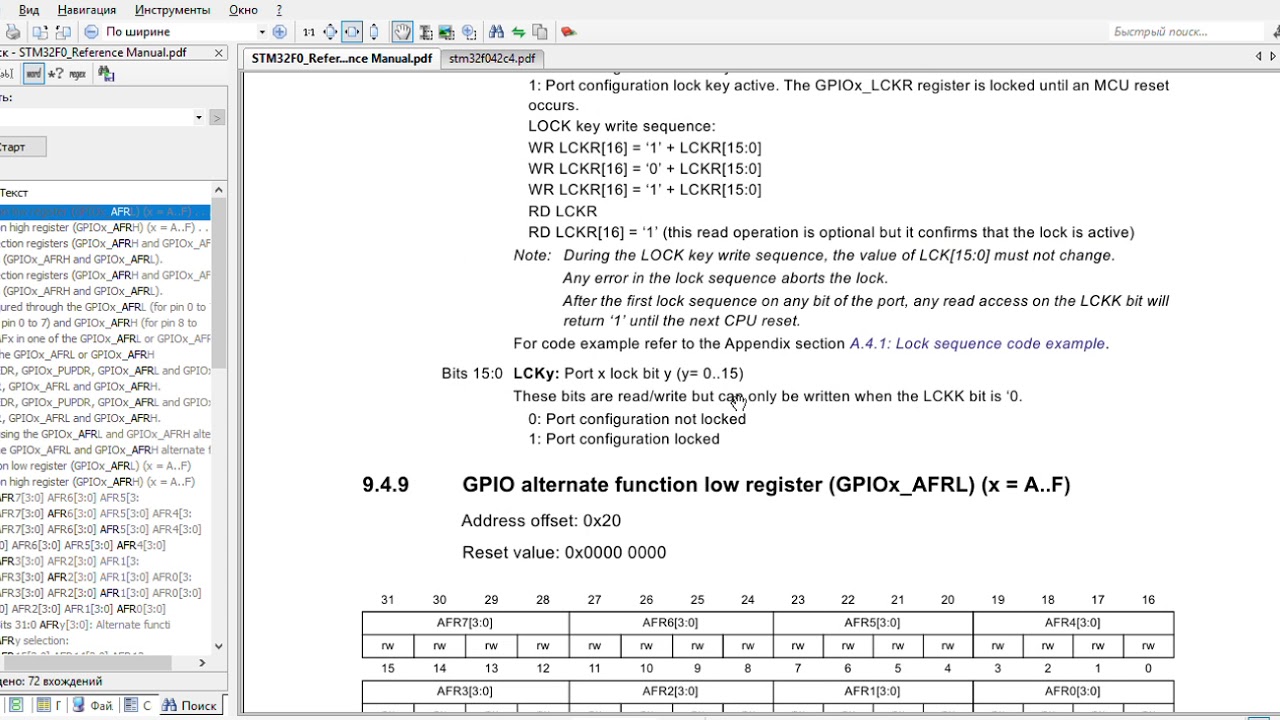1280x720 pixels.
Task: Open search with the binoculars toolbar icon
Action: tap(497, 32)
